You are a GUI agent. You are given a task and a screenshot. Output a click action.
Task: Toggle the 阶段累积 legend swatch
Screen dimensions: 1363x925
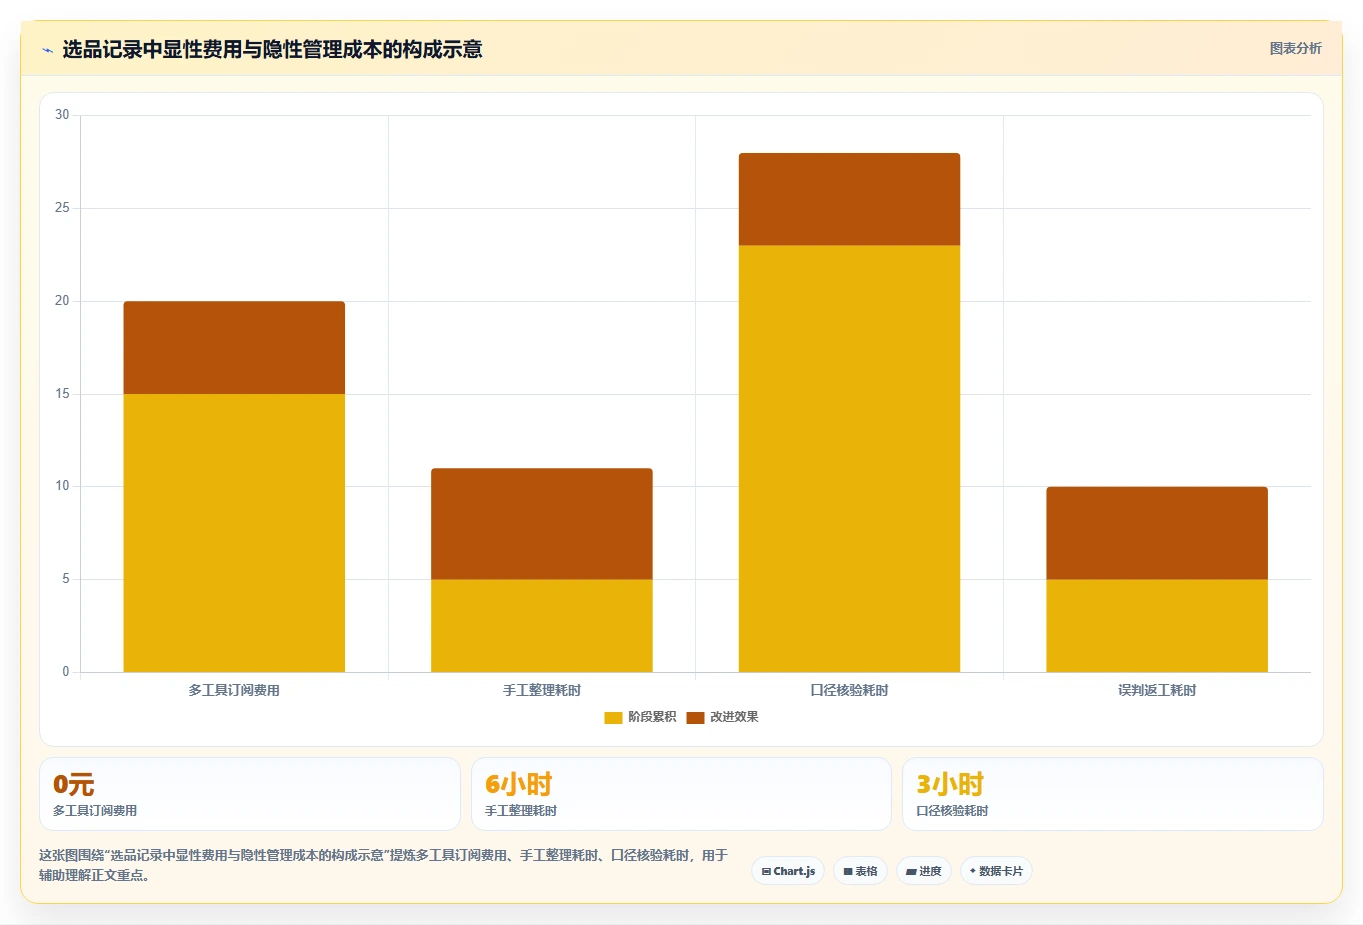613,718
